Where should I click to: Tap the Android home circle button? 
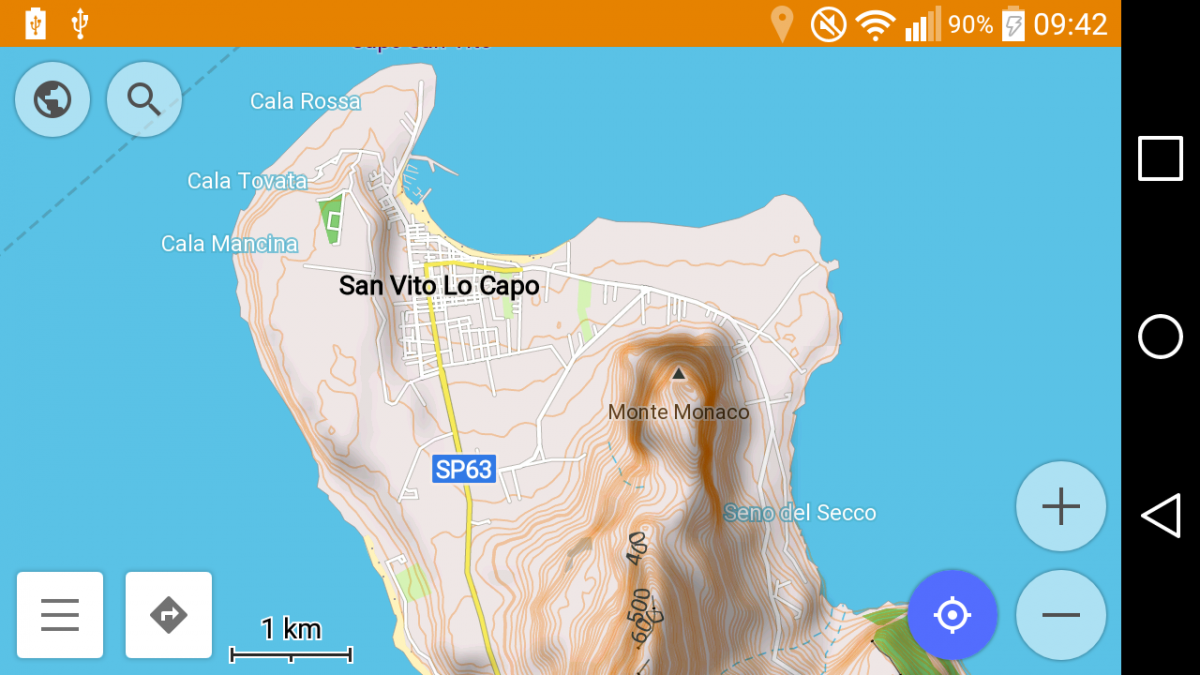[1161, 337]
